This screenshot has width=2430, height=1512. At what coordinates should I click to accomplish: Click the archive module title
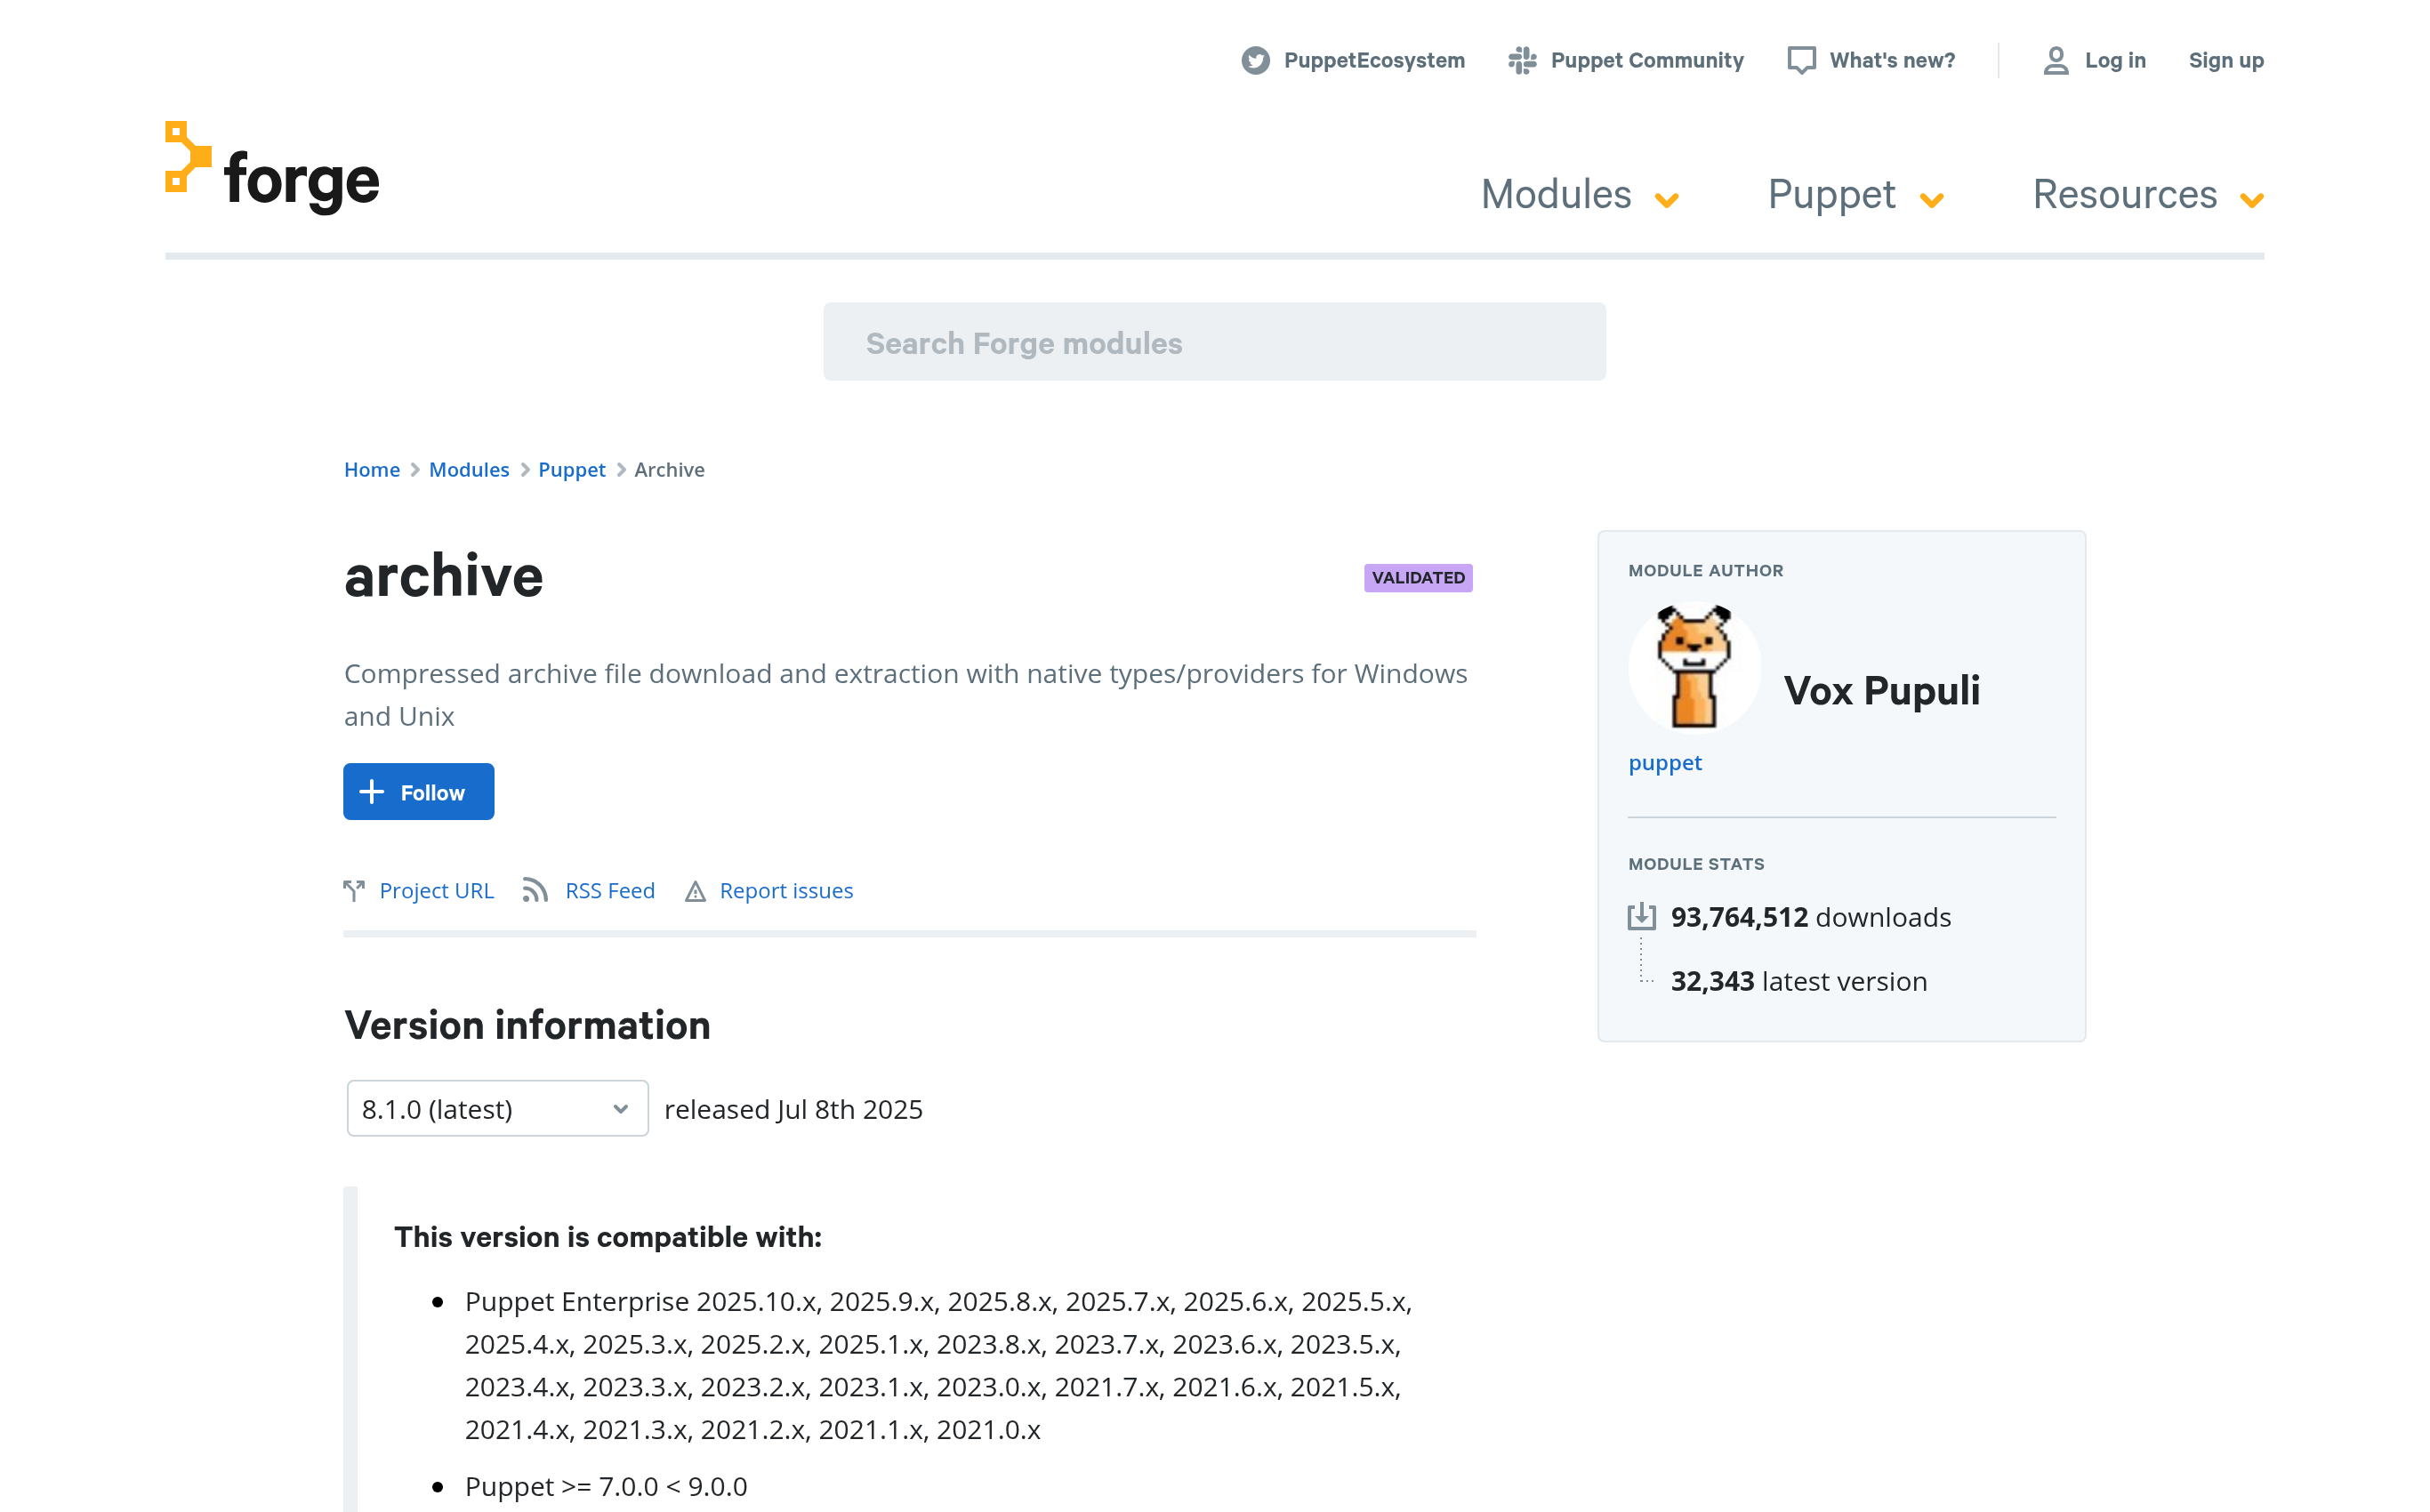click(443, 577)
